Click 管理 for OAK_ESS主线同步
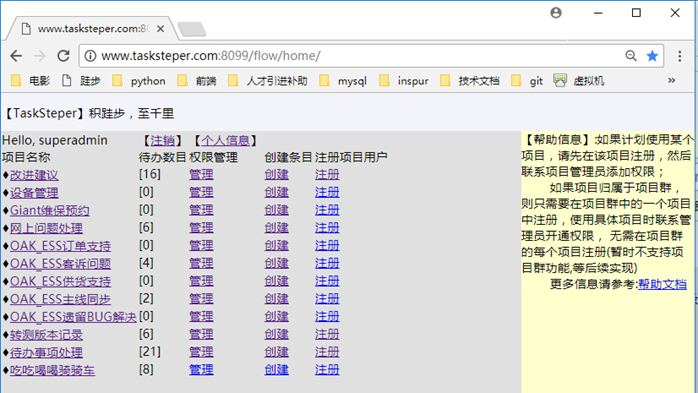This screenshot has width=698, height=393. pos(201,299)
